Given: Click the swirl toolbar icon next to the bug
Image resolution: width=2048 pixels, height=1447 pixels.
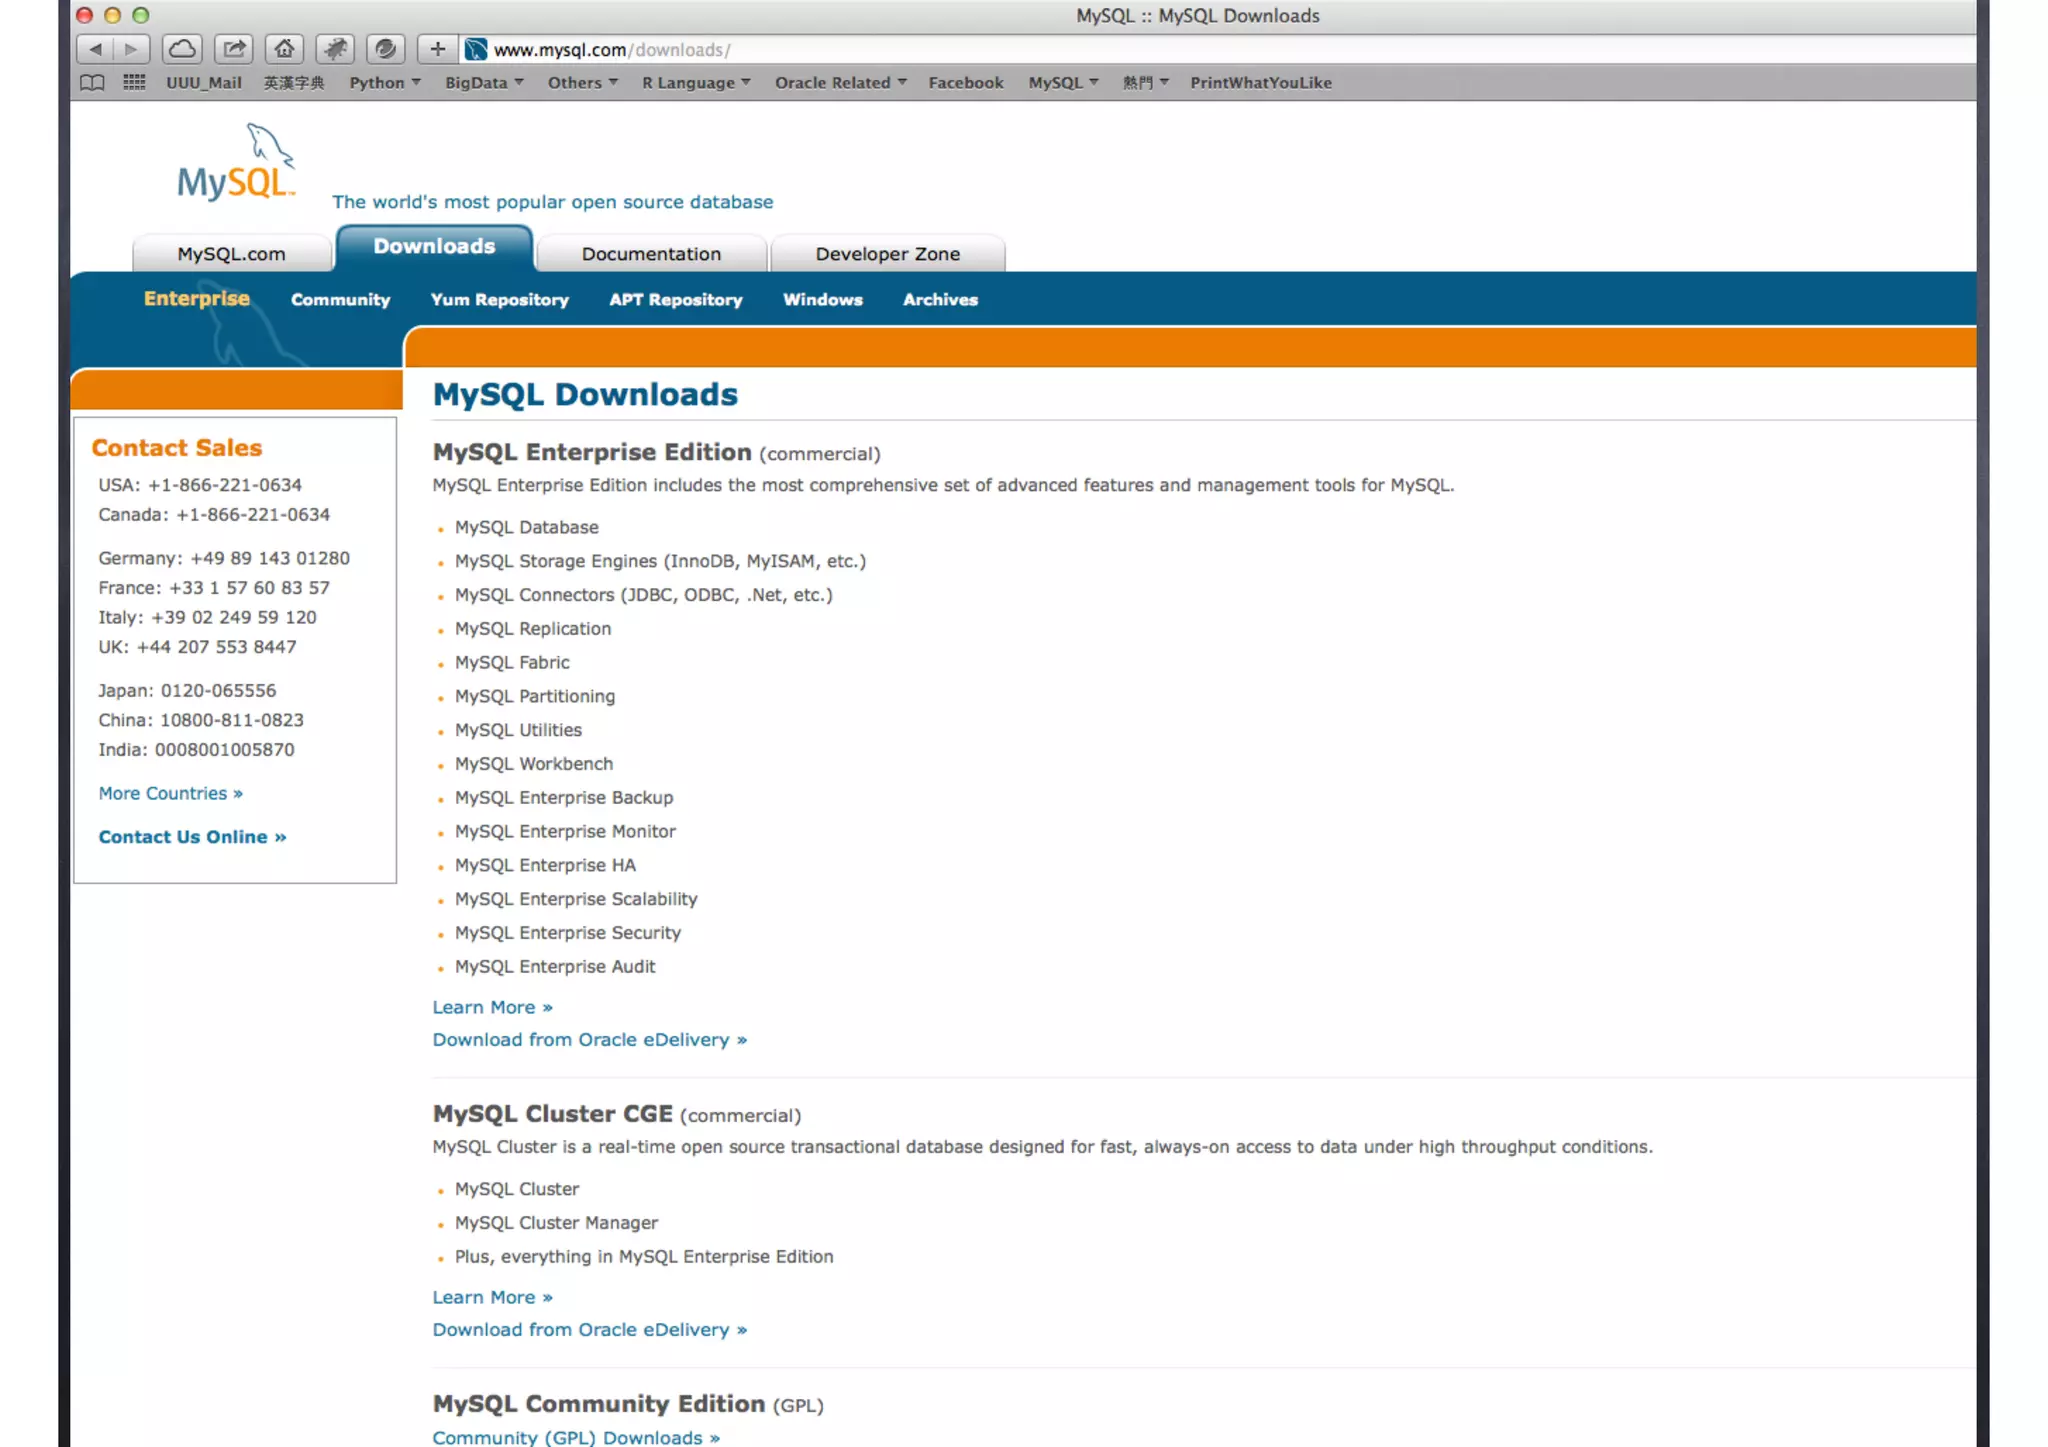Looking at the screenshot, I should [x=386, y=49].
